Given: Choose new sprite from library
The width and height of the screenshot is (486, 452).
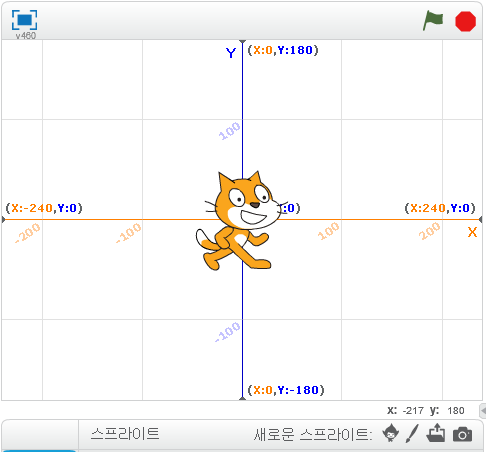Looking at the screenshot, I should pos(391,433).
